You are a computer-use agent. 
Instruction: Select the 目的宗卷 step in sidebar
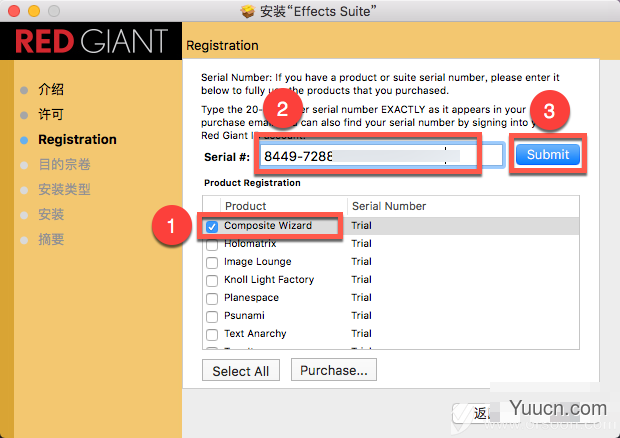[x=64, y=164]
